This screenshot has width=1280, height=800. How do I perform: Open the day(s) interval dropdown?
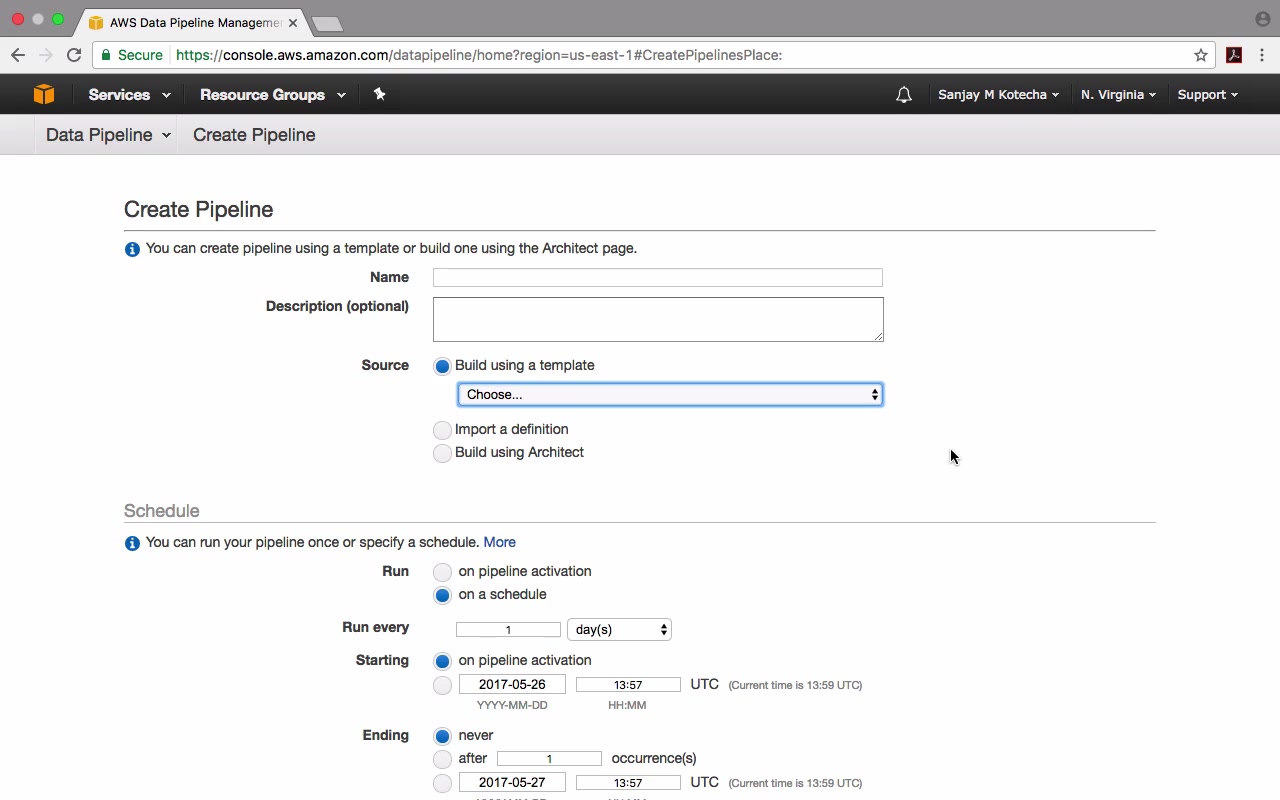(x=619, y=630)
